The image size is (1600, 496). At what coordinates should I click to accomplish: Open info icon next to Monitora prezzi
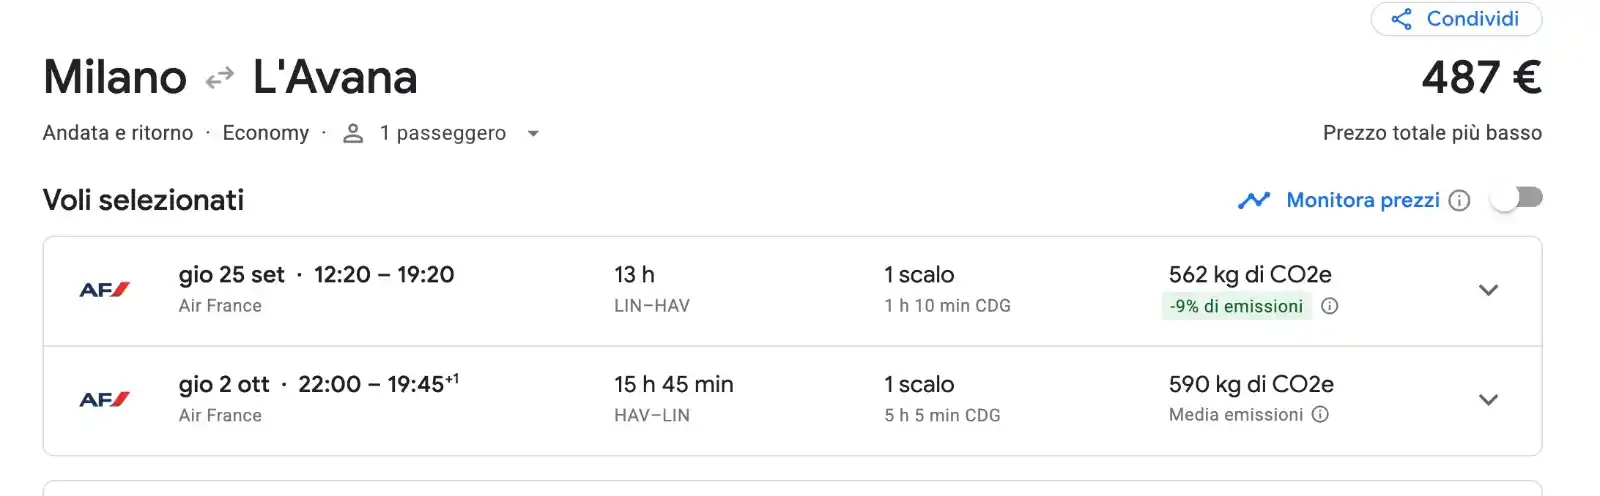[1459, 201]
